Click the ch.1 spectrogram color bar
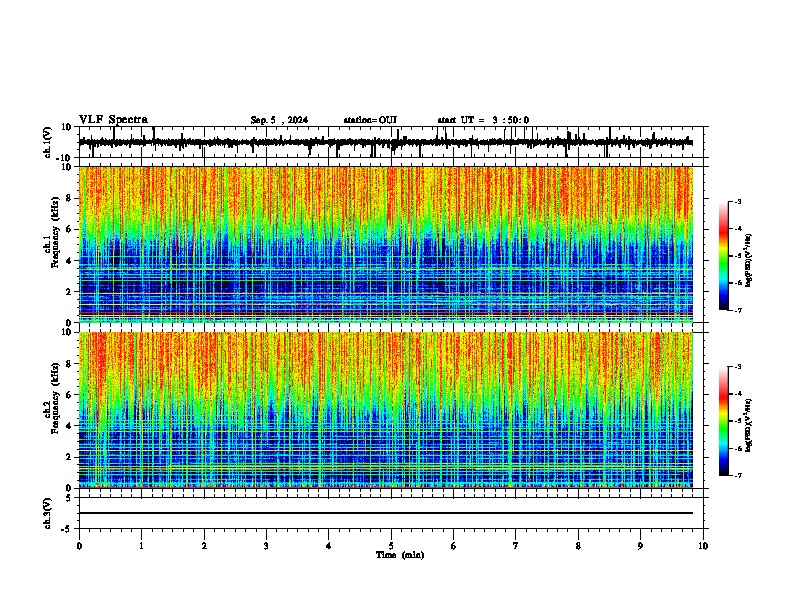The height and width of the screenshot is (612, 792). pos(724,256)
